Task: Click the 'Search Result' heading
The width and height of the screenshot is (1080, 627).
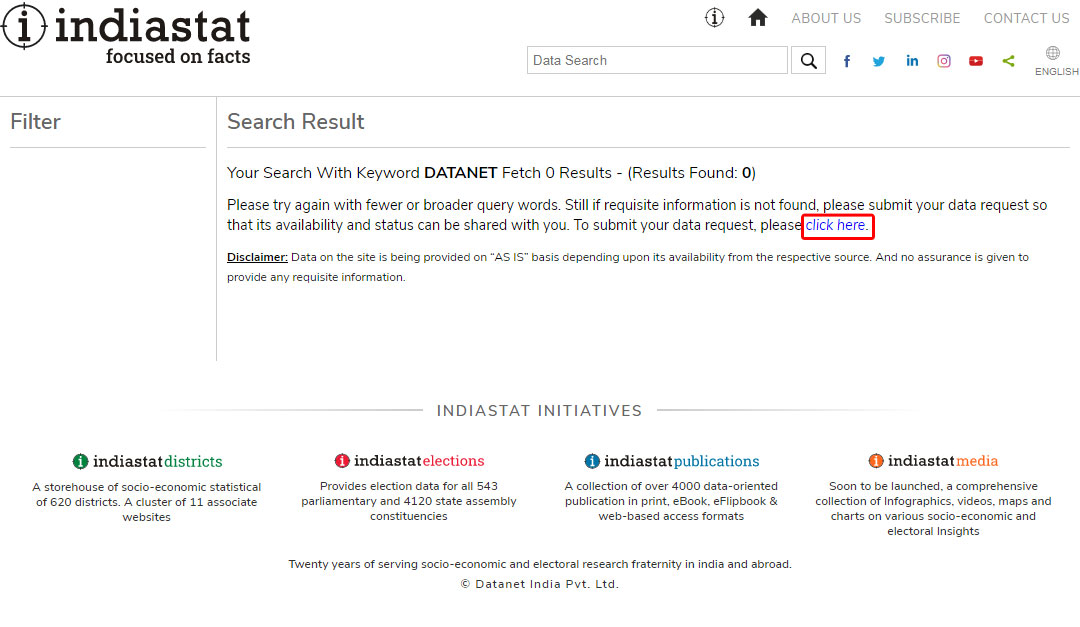Action: pos(295,122)
